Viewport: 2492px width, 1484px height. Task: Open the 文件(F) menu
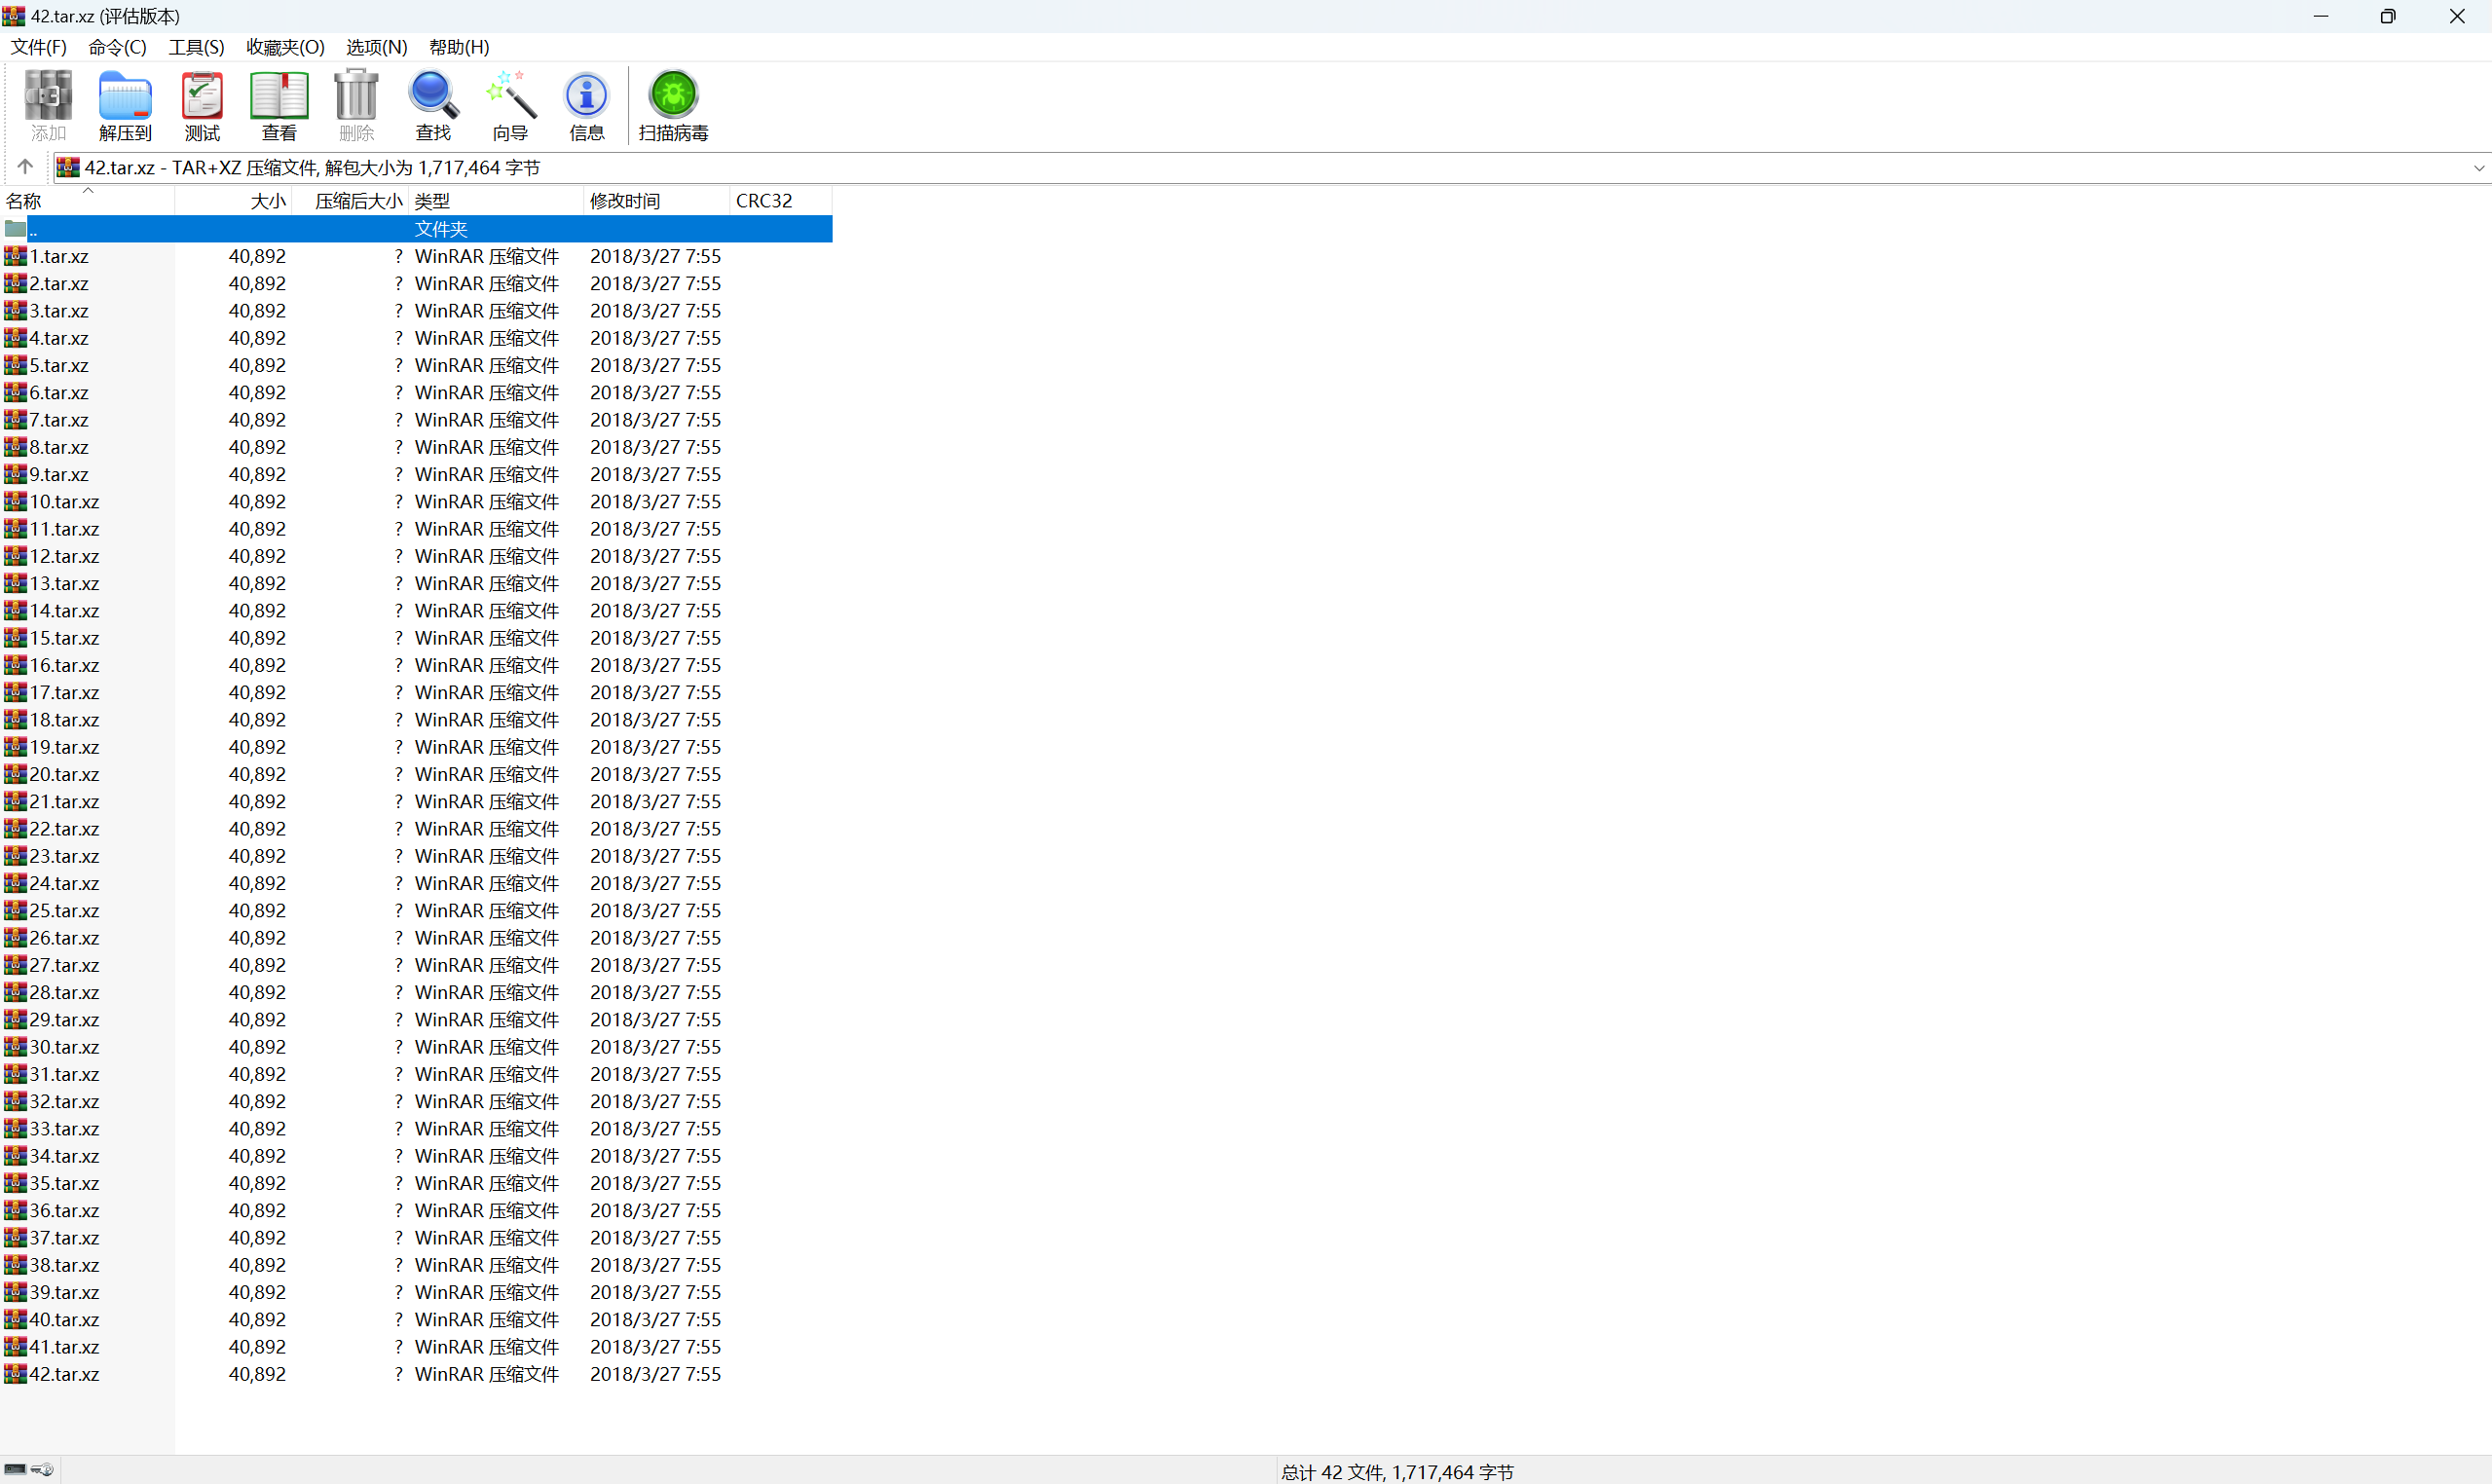[38, 47]
